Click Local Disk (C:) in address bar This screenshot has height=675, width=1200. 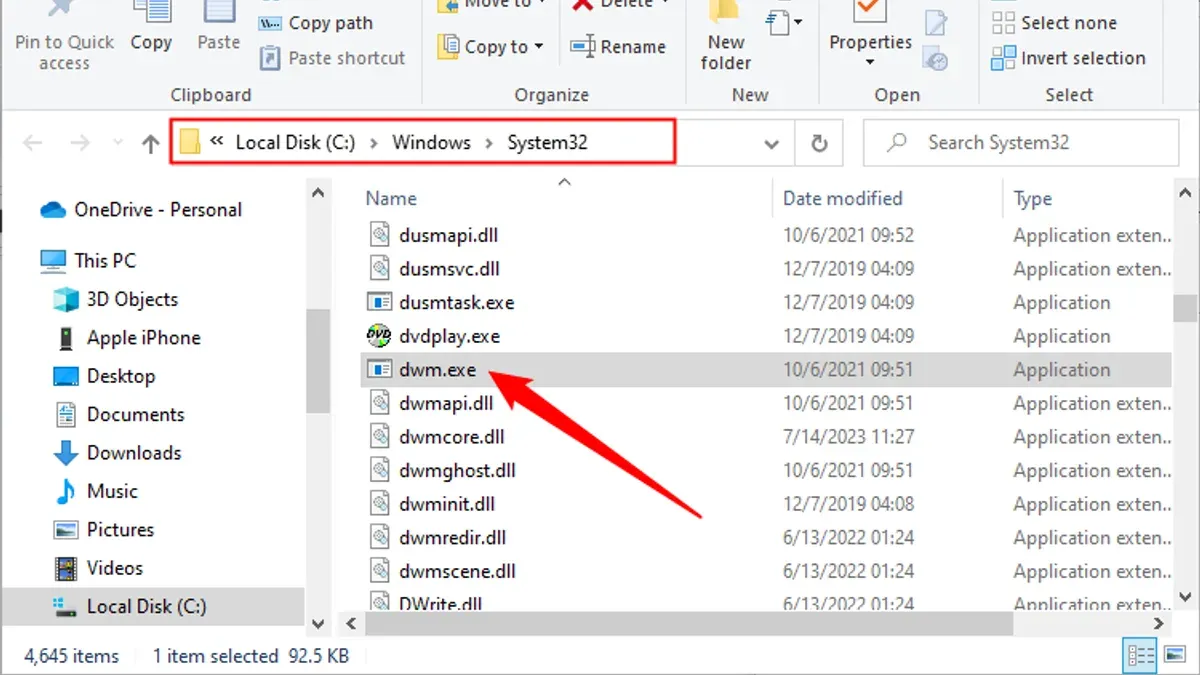pyautogui.click(x=295, y=142)
